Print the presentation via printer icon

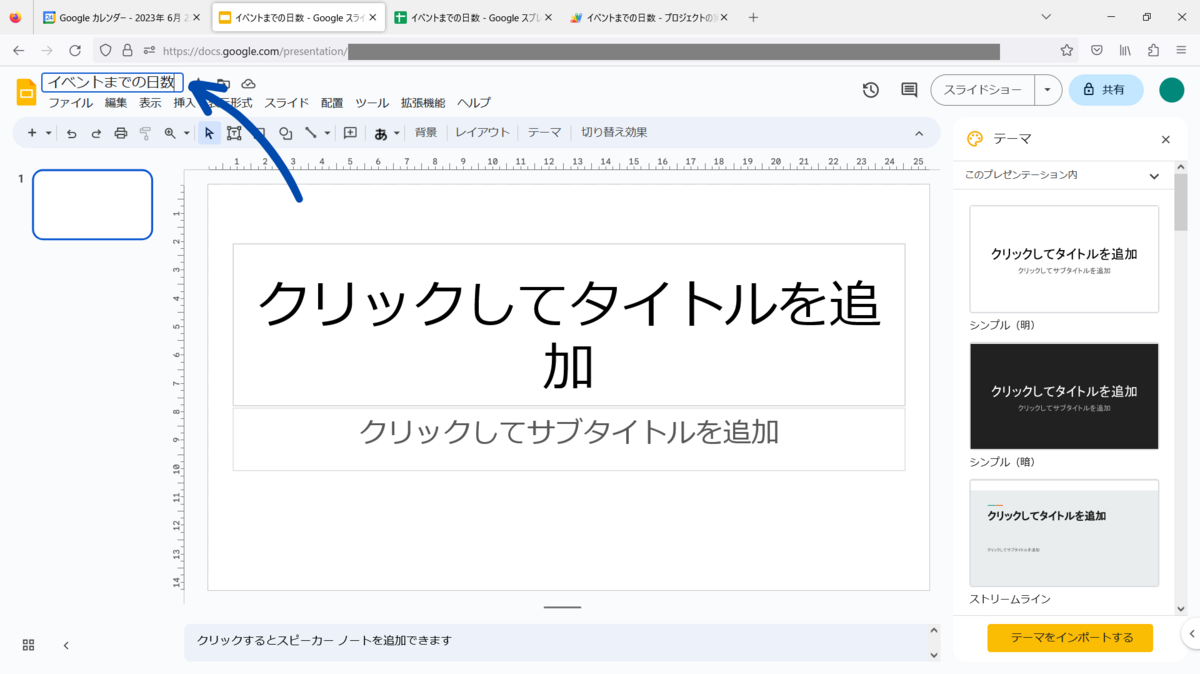coord(121,133)
